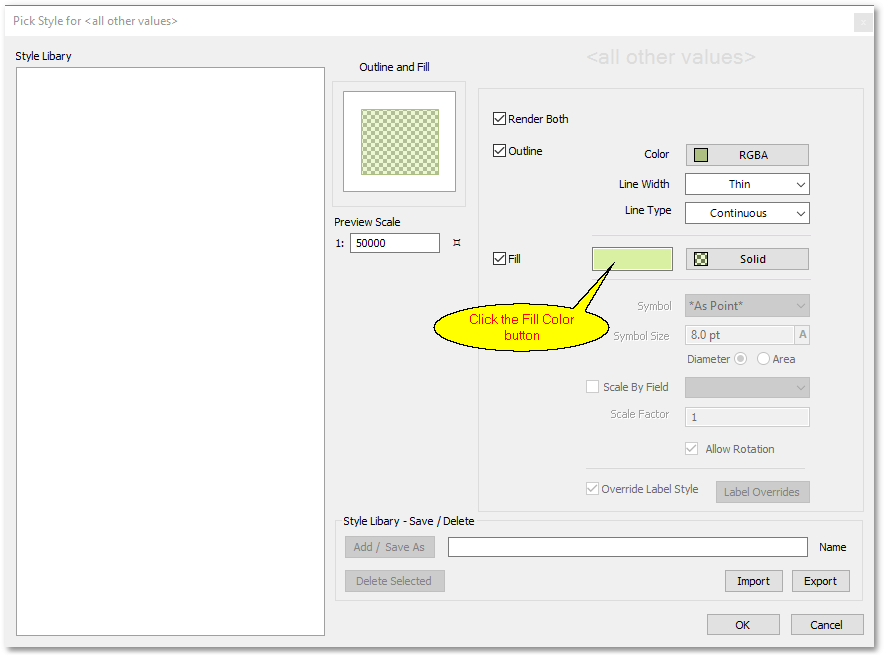Click the checkered Solid fill pattern icon
Viewport: 885px width, 658px height.
coord(700,259)
